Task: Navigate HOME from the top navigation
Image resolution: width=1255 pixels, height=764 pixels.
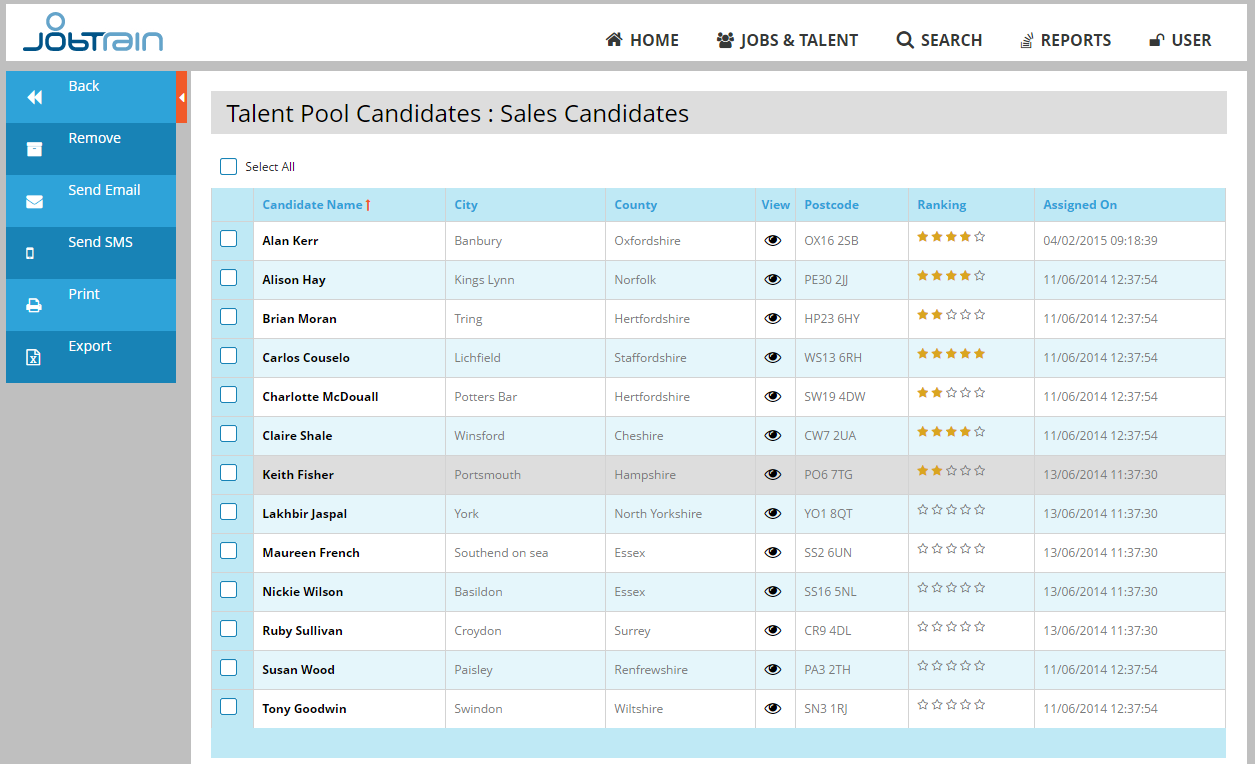Action: 641,40
